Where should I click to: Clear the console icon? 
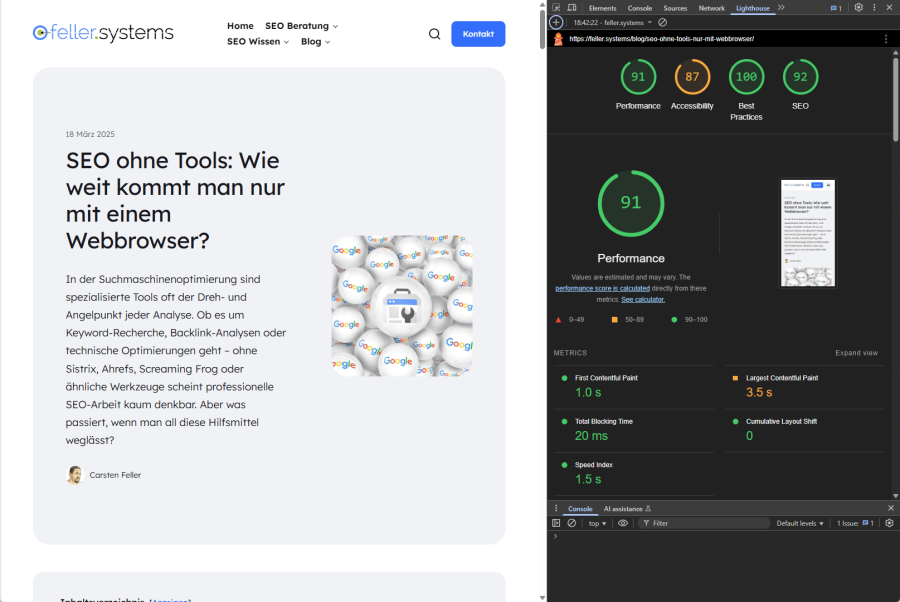tap(572, 523)
